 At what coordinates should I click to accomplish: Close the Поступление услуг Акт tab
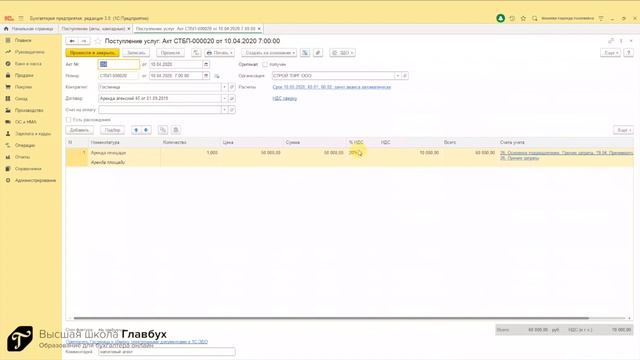pyautogui.click(x=259, y=29)
